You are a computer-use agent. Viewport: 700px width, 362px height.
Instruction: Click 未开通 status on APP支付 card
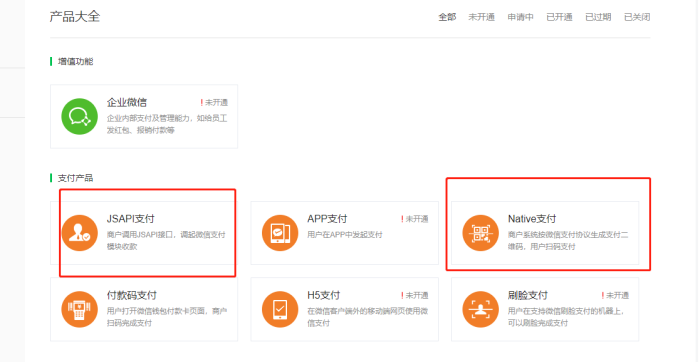tap(415, 219)
